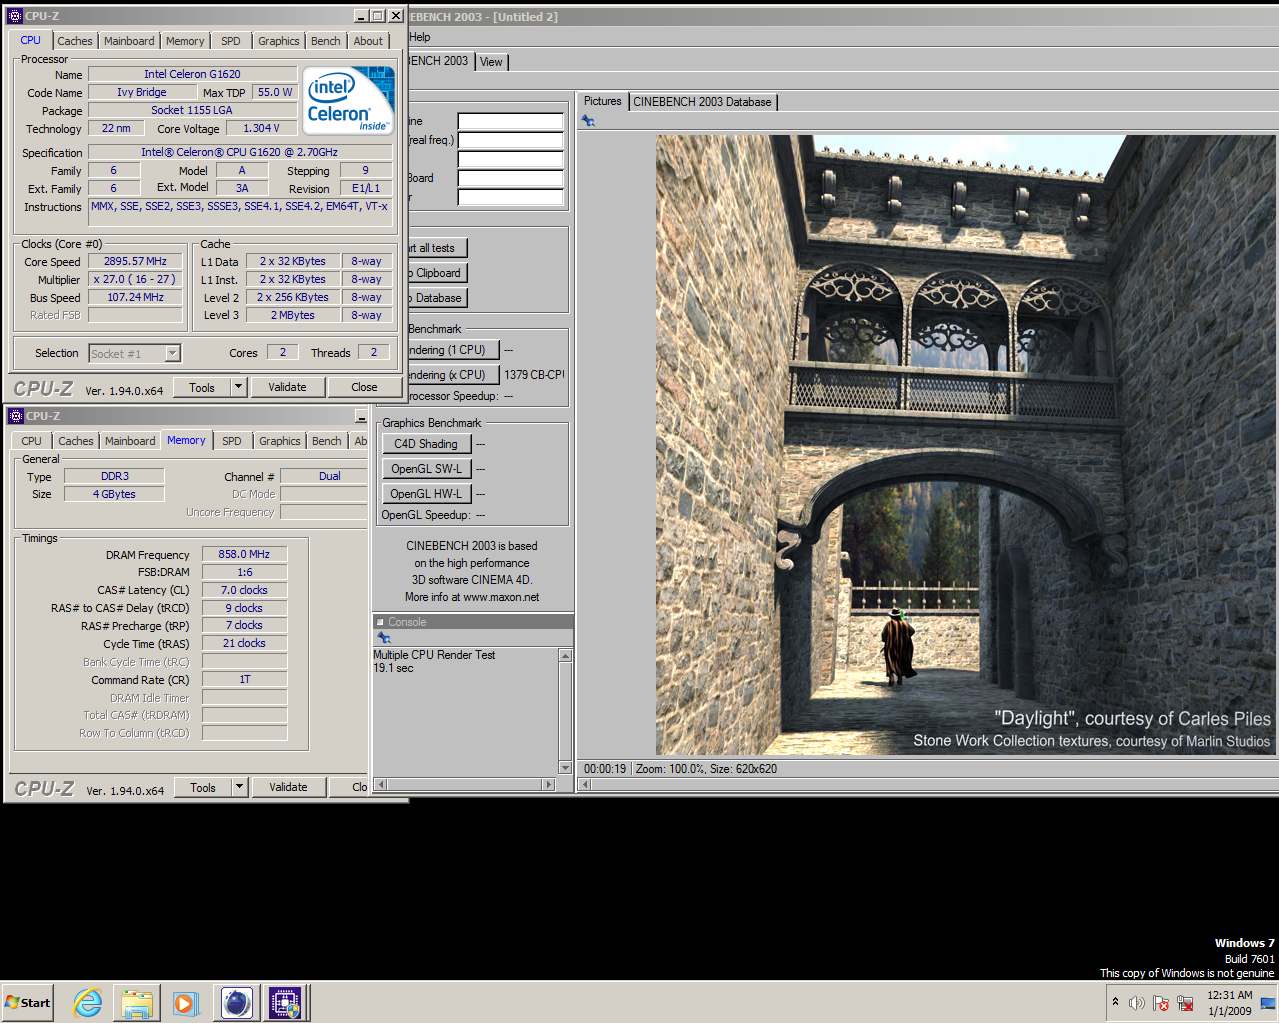The image size is (1279, 1023).
Task: Open the Start menu
Action: [29, 1002]
